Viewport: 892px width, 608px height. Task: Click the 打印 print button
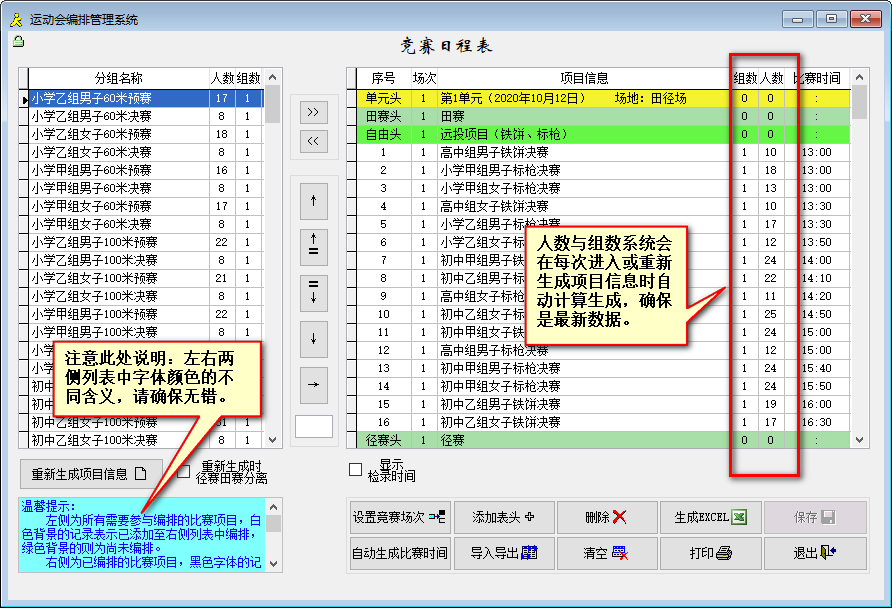(x=710, y=553)
